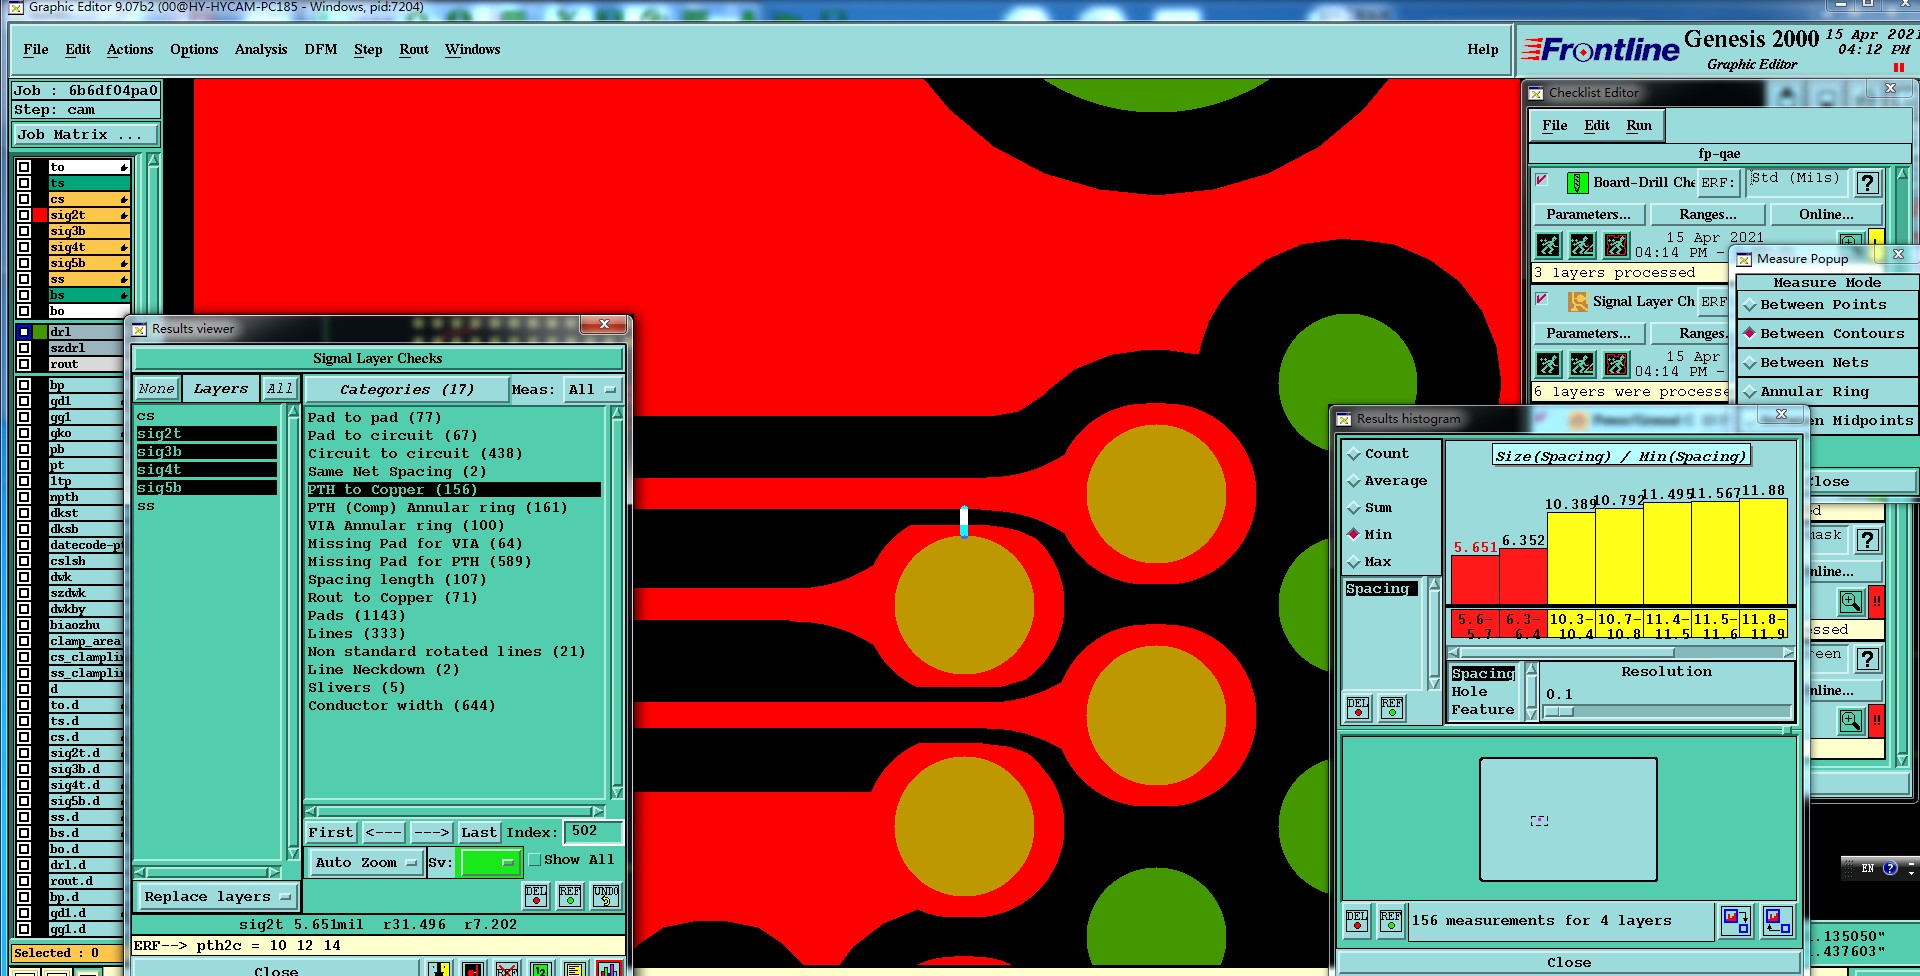Click the red 5.651 histogram bar

(x=1475, y=580)
